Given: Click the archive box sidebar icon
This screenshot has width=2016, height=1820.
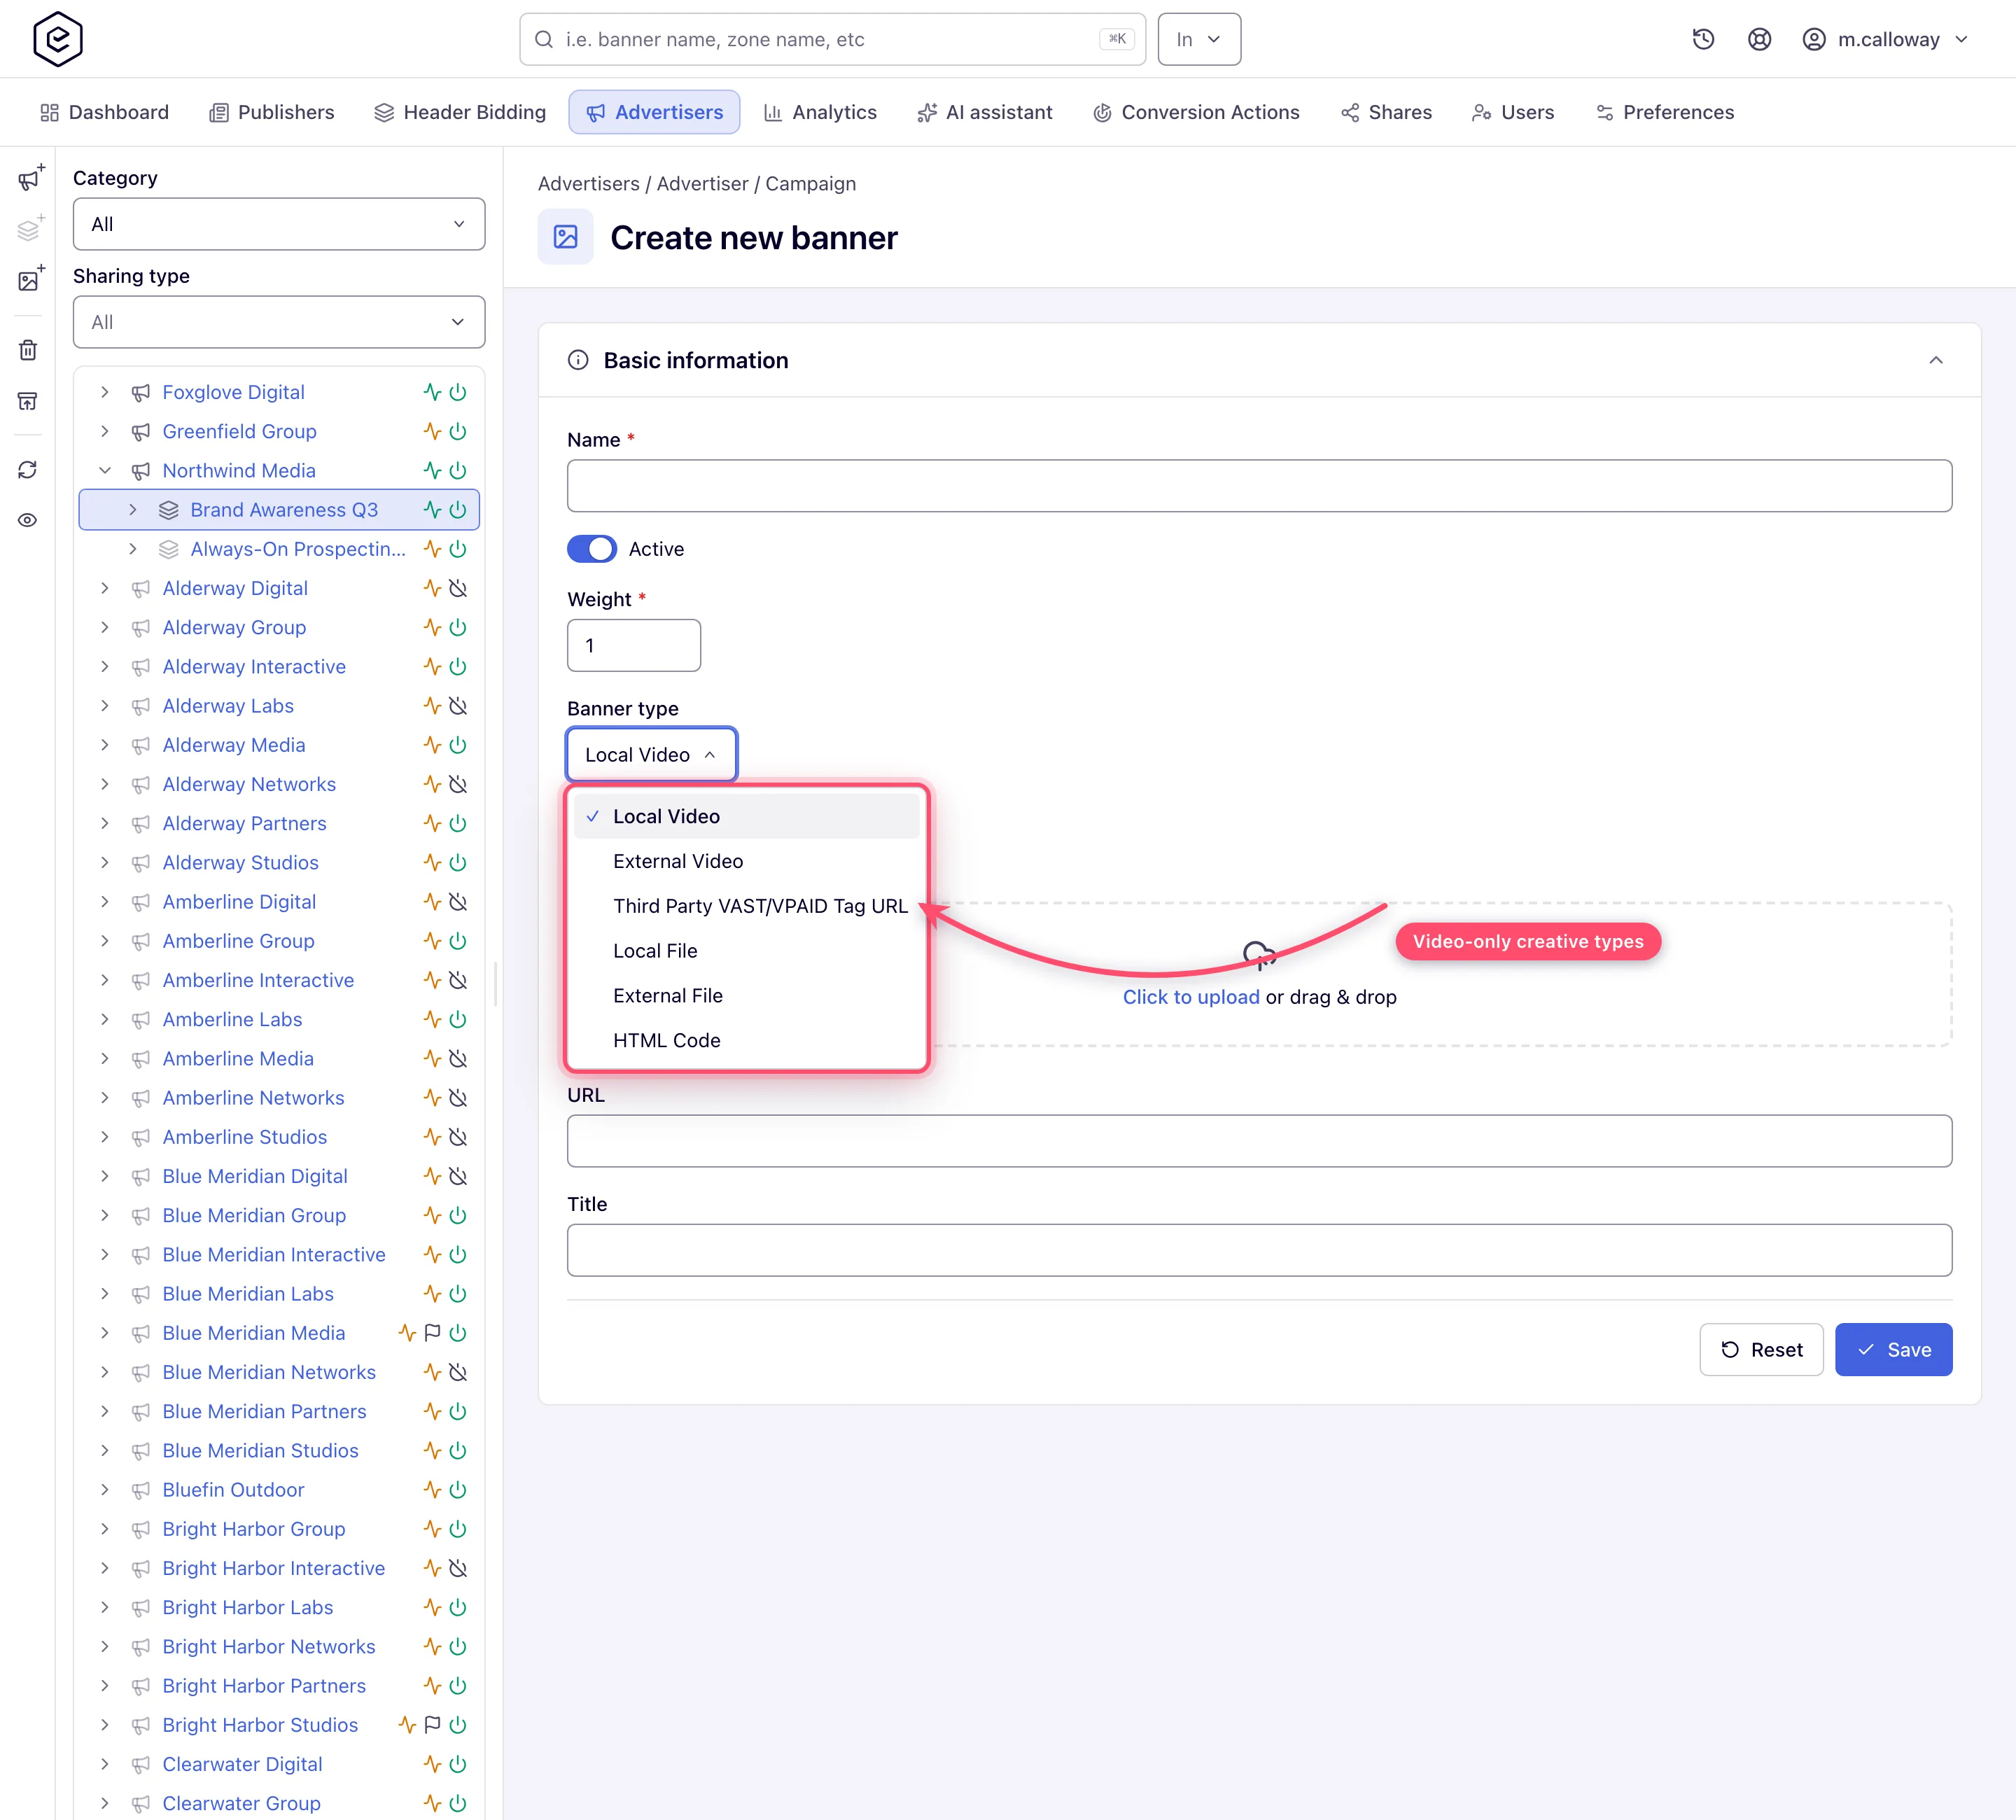Looking at the screenshot, I should coord(28,401).
